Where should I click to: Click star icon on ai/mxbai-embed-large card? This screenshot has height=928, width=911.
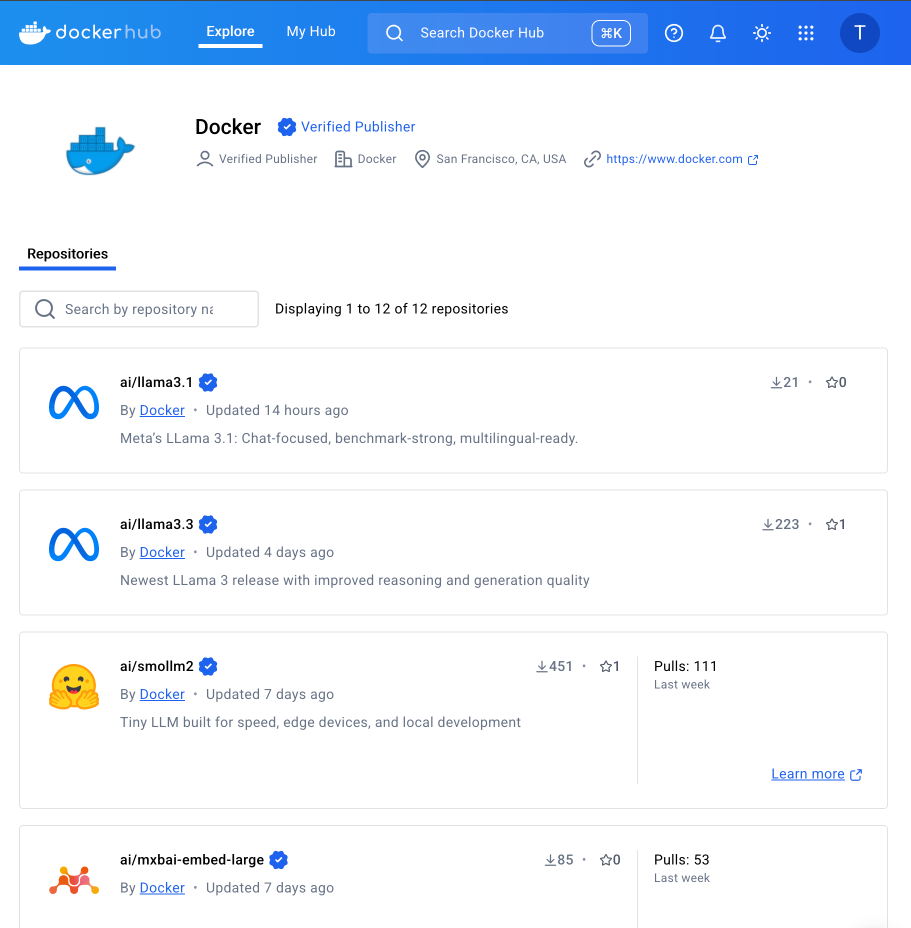606,860
